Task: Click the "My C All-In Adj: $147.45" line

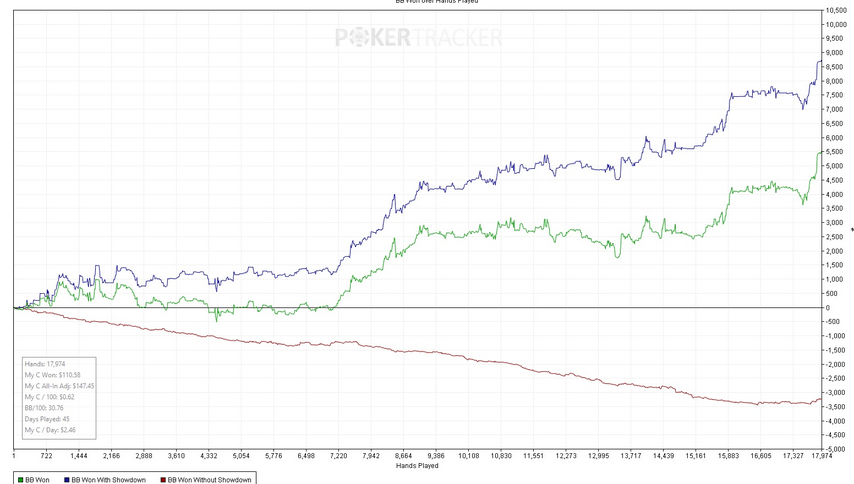Action: point(59,385)
